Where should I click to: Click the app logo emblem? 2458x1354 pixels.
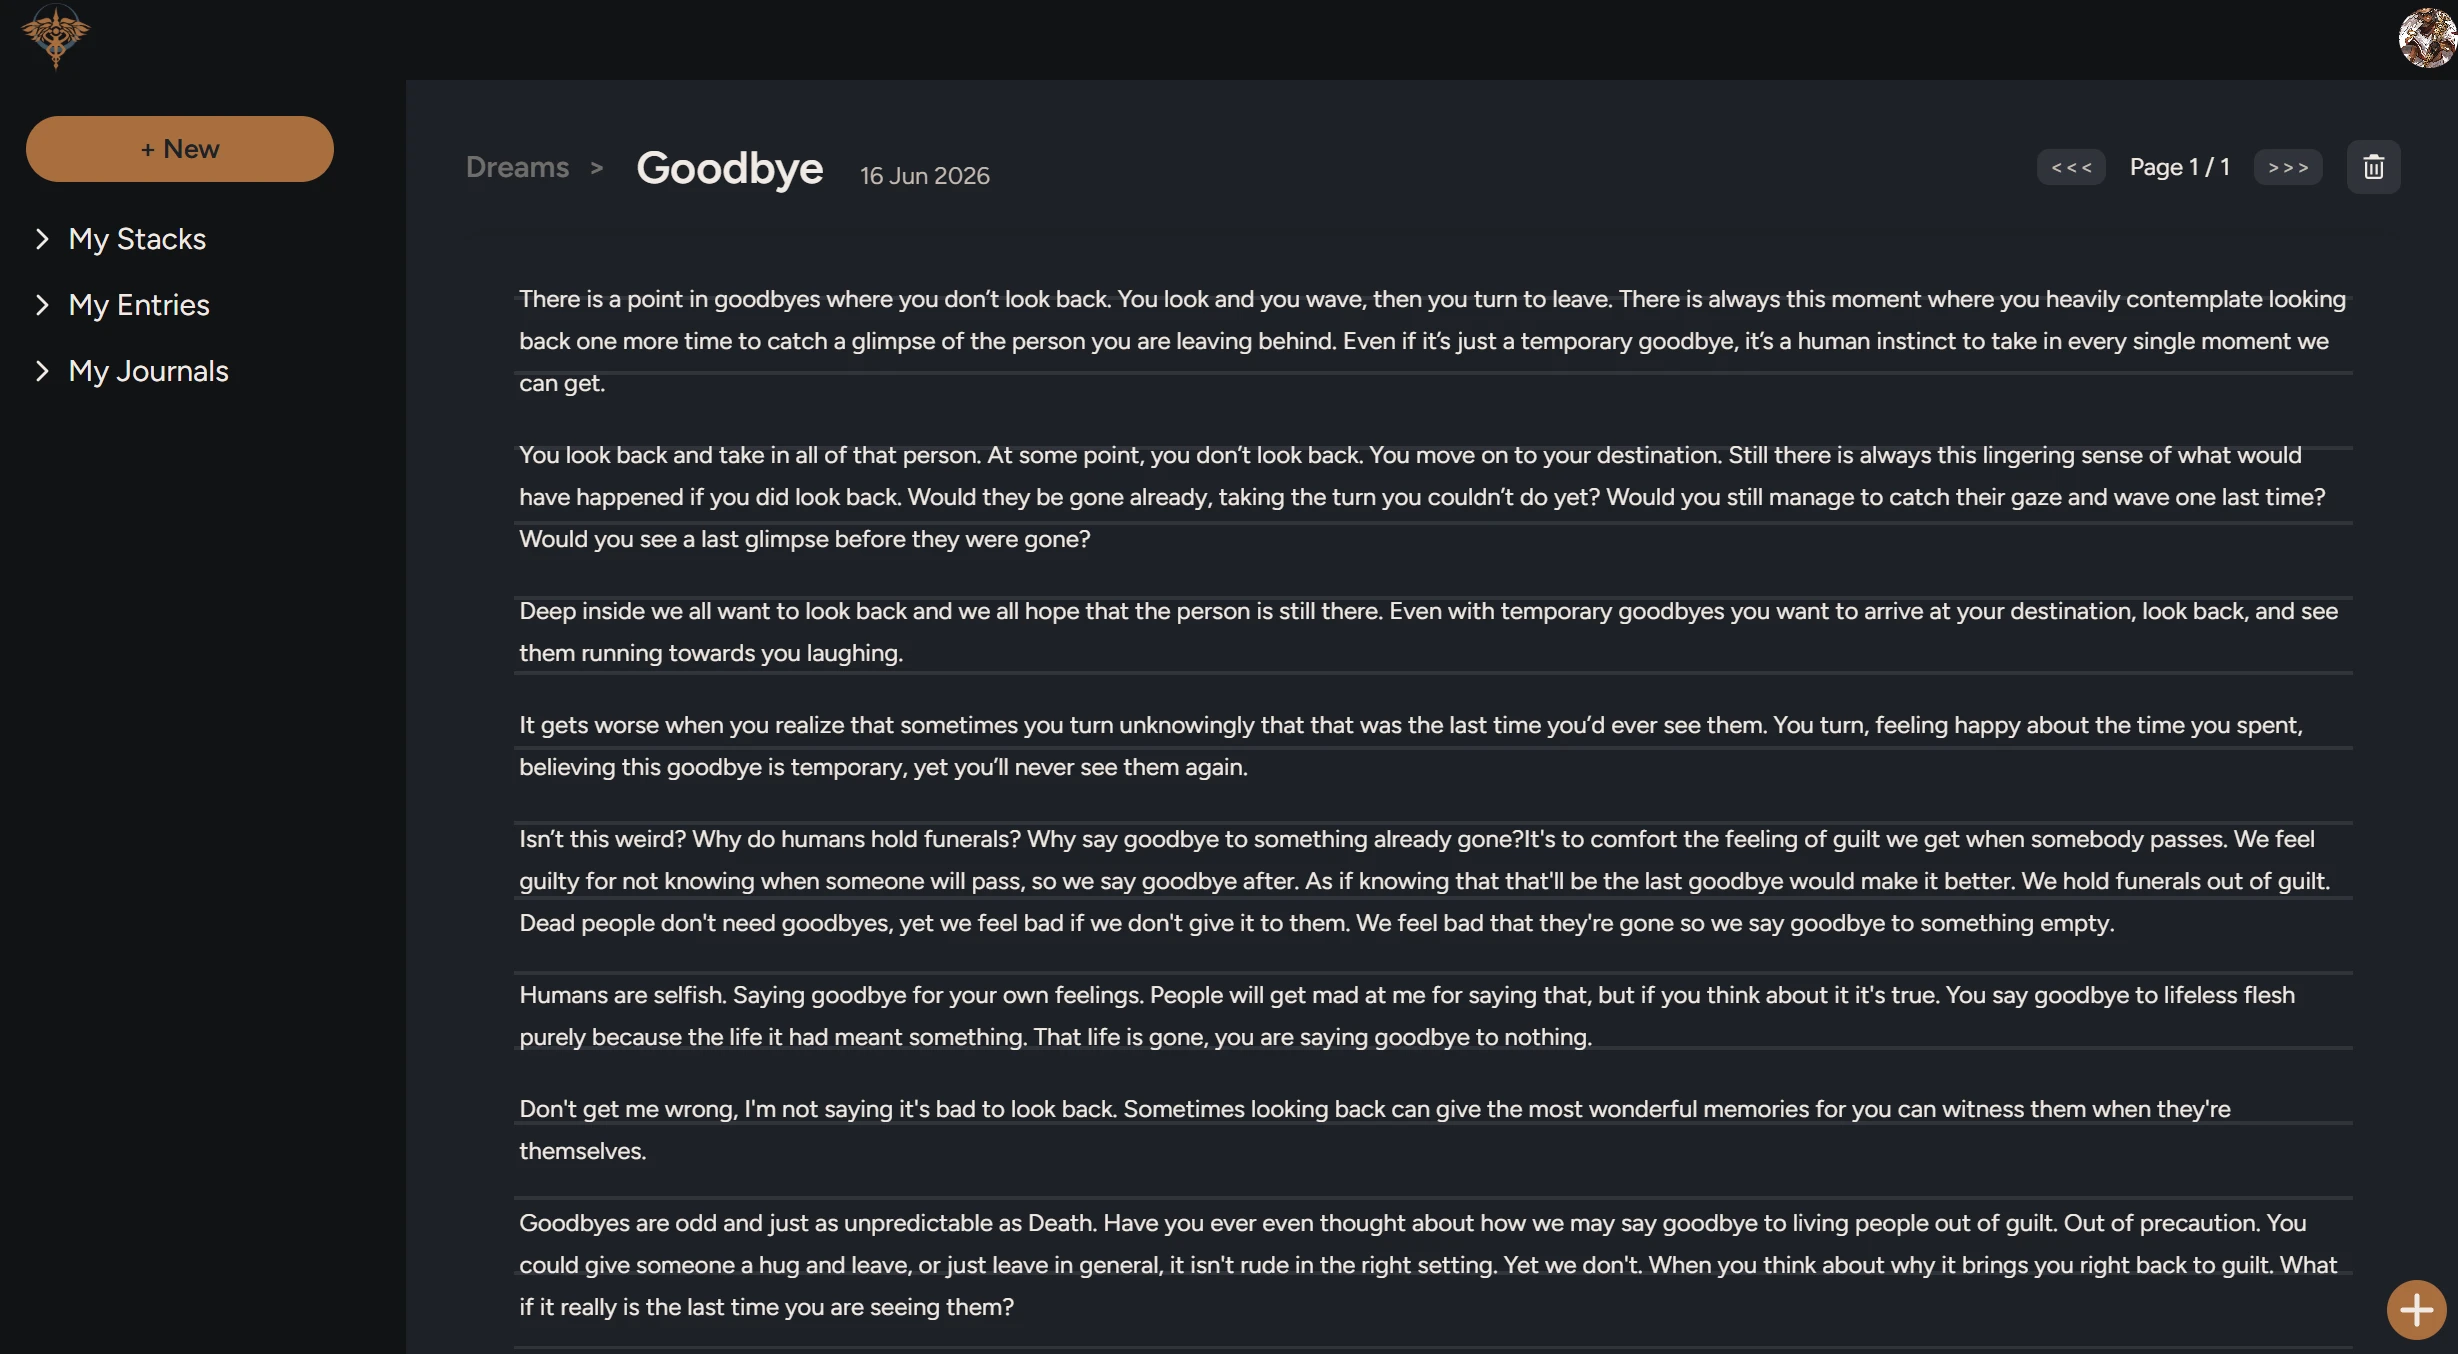tap(55, 37)
